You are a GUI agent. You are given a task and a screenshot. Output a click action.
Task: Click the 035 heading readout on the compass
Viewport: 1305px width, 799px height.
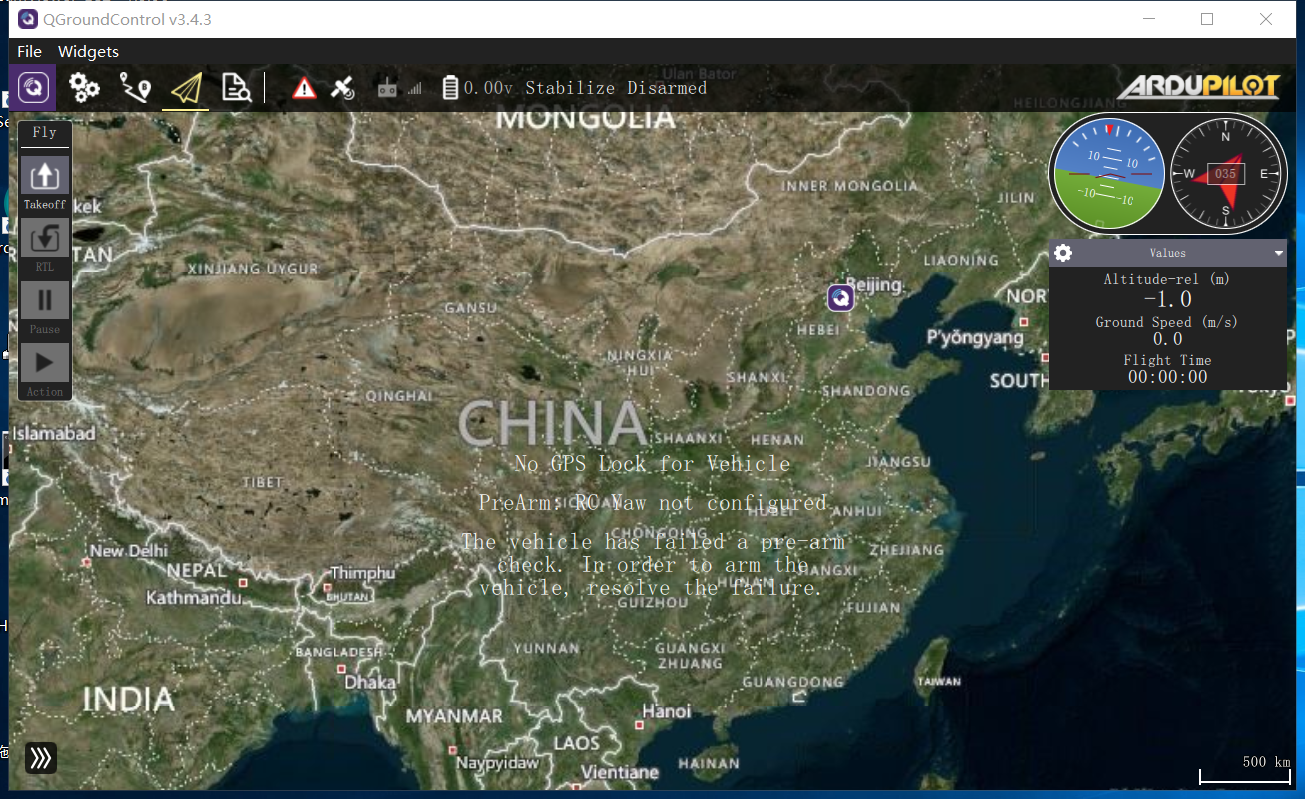(1225, 174)
